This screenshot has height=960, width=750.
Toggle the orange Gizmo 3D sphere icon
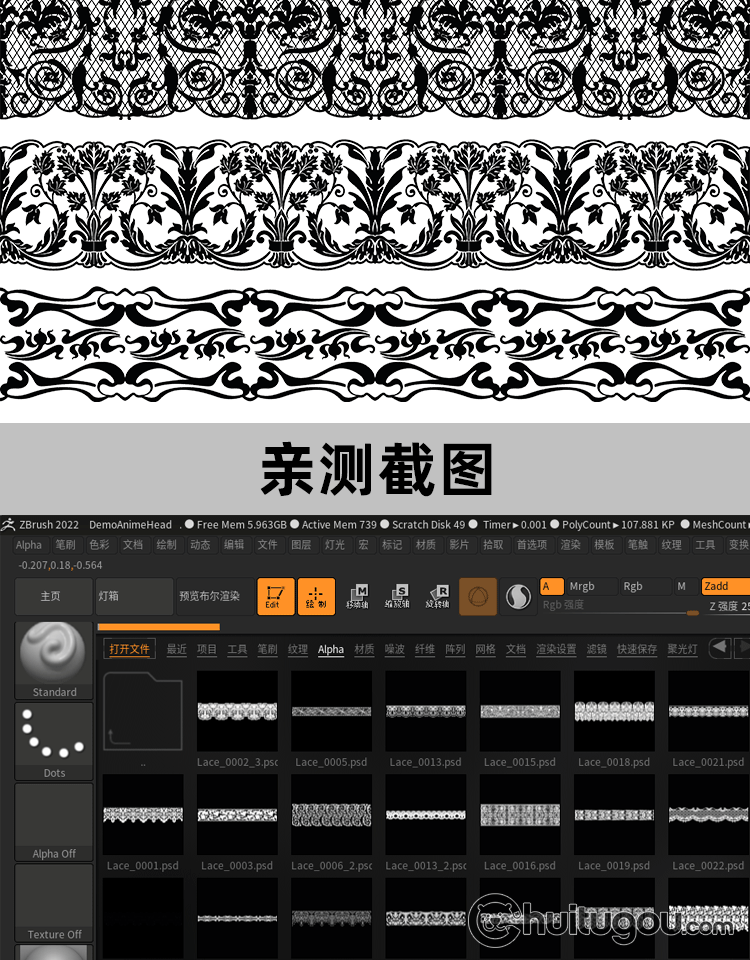478,597
